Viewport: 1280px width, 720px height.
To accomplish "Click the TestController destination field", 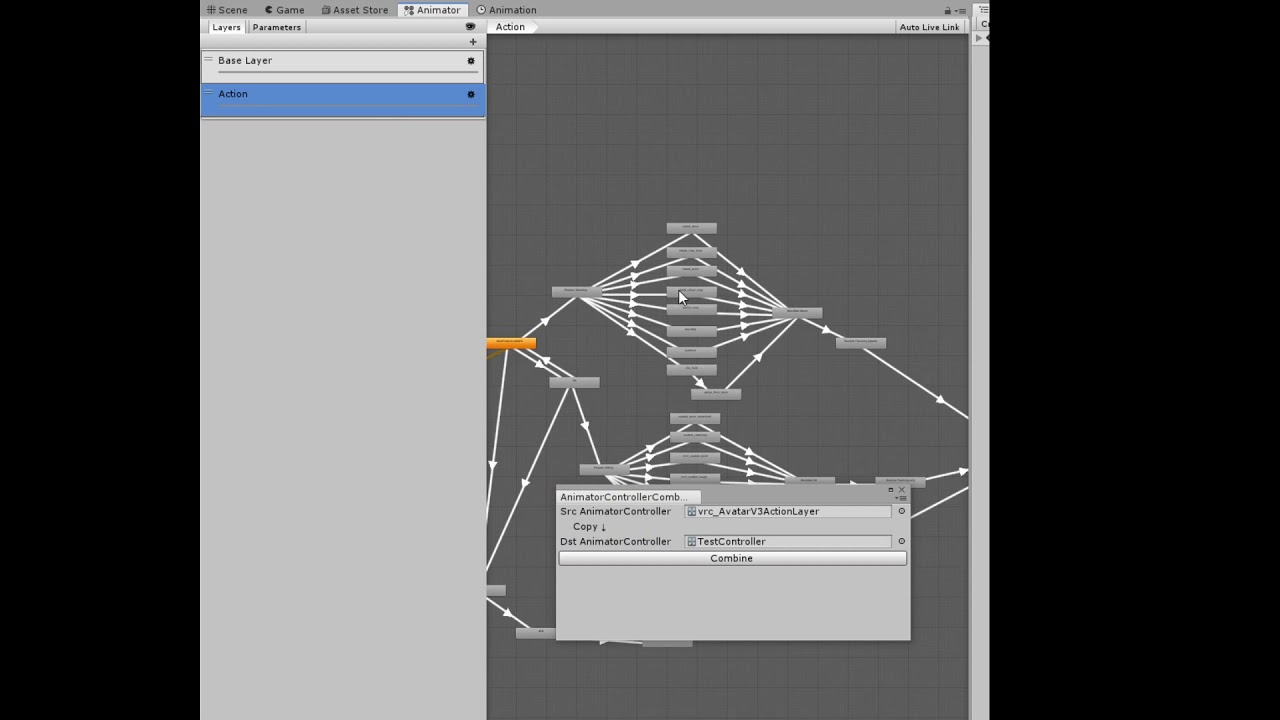I will pyautogui.click(x=788, y=541).
